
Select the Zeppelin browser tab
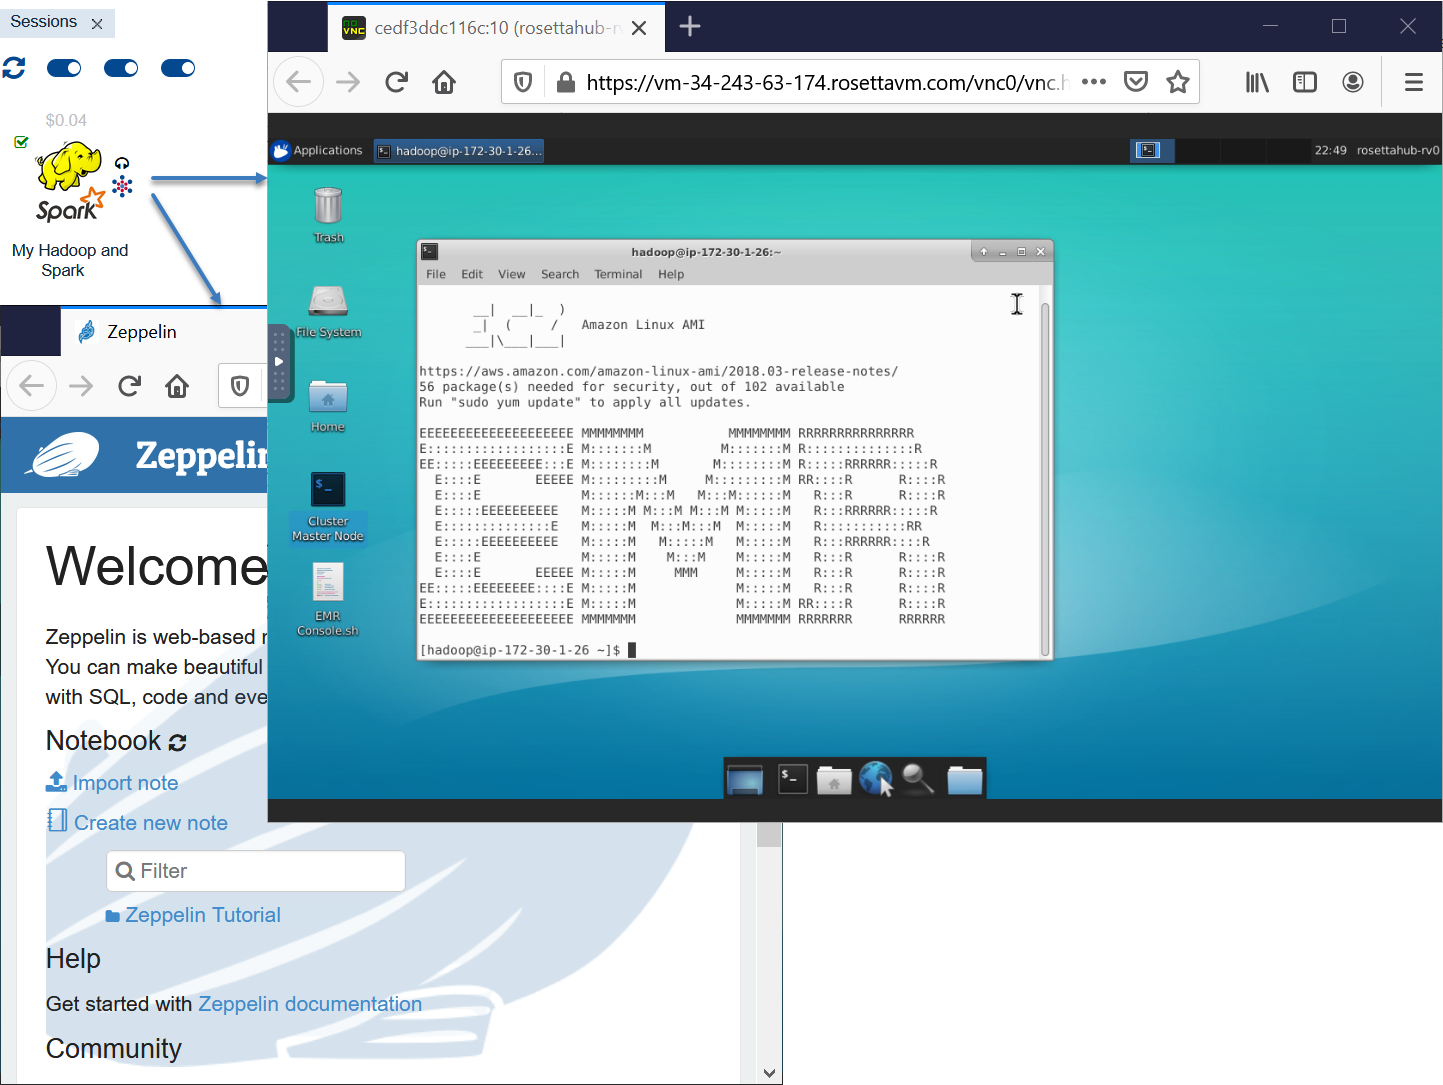pos(163,332)
